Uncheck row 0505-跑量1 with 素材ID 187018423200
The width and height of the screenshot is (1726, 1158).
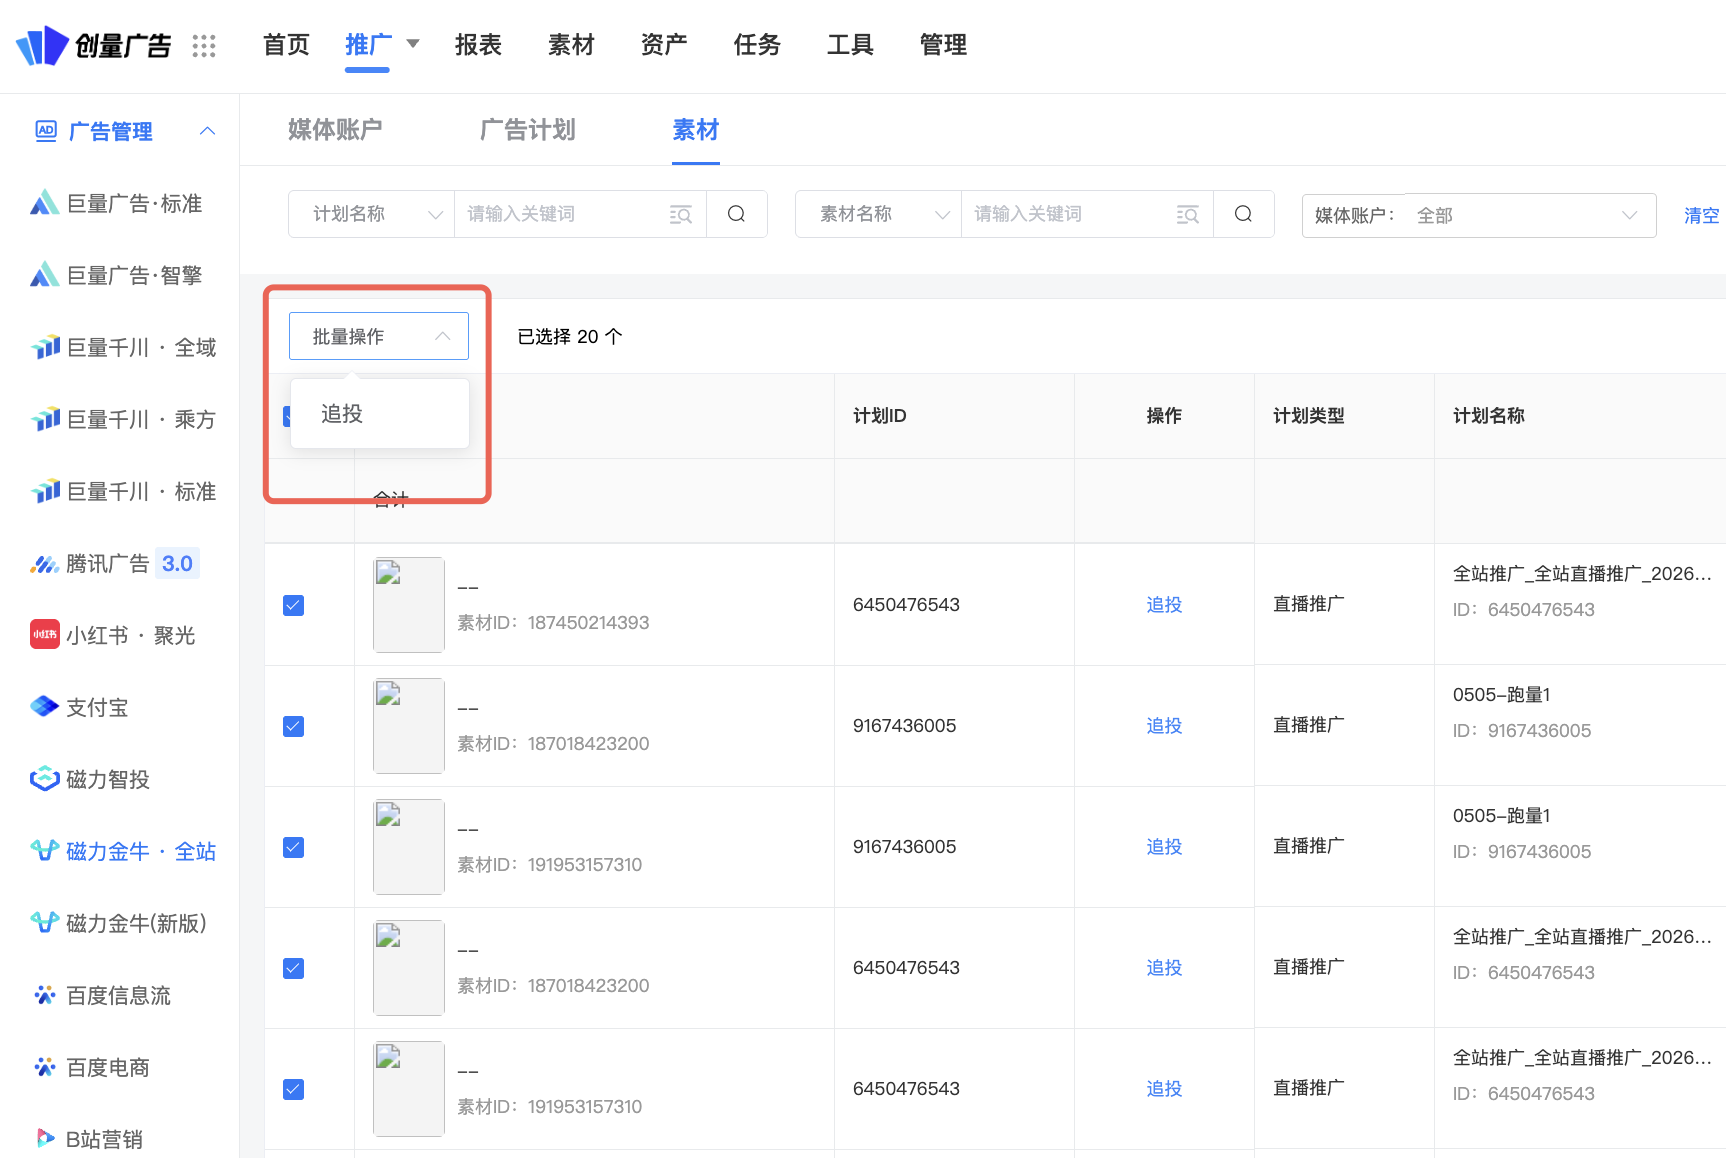[293, 726]
